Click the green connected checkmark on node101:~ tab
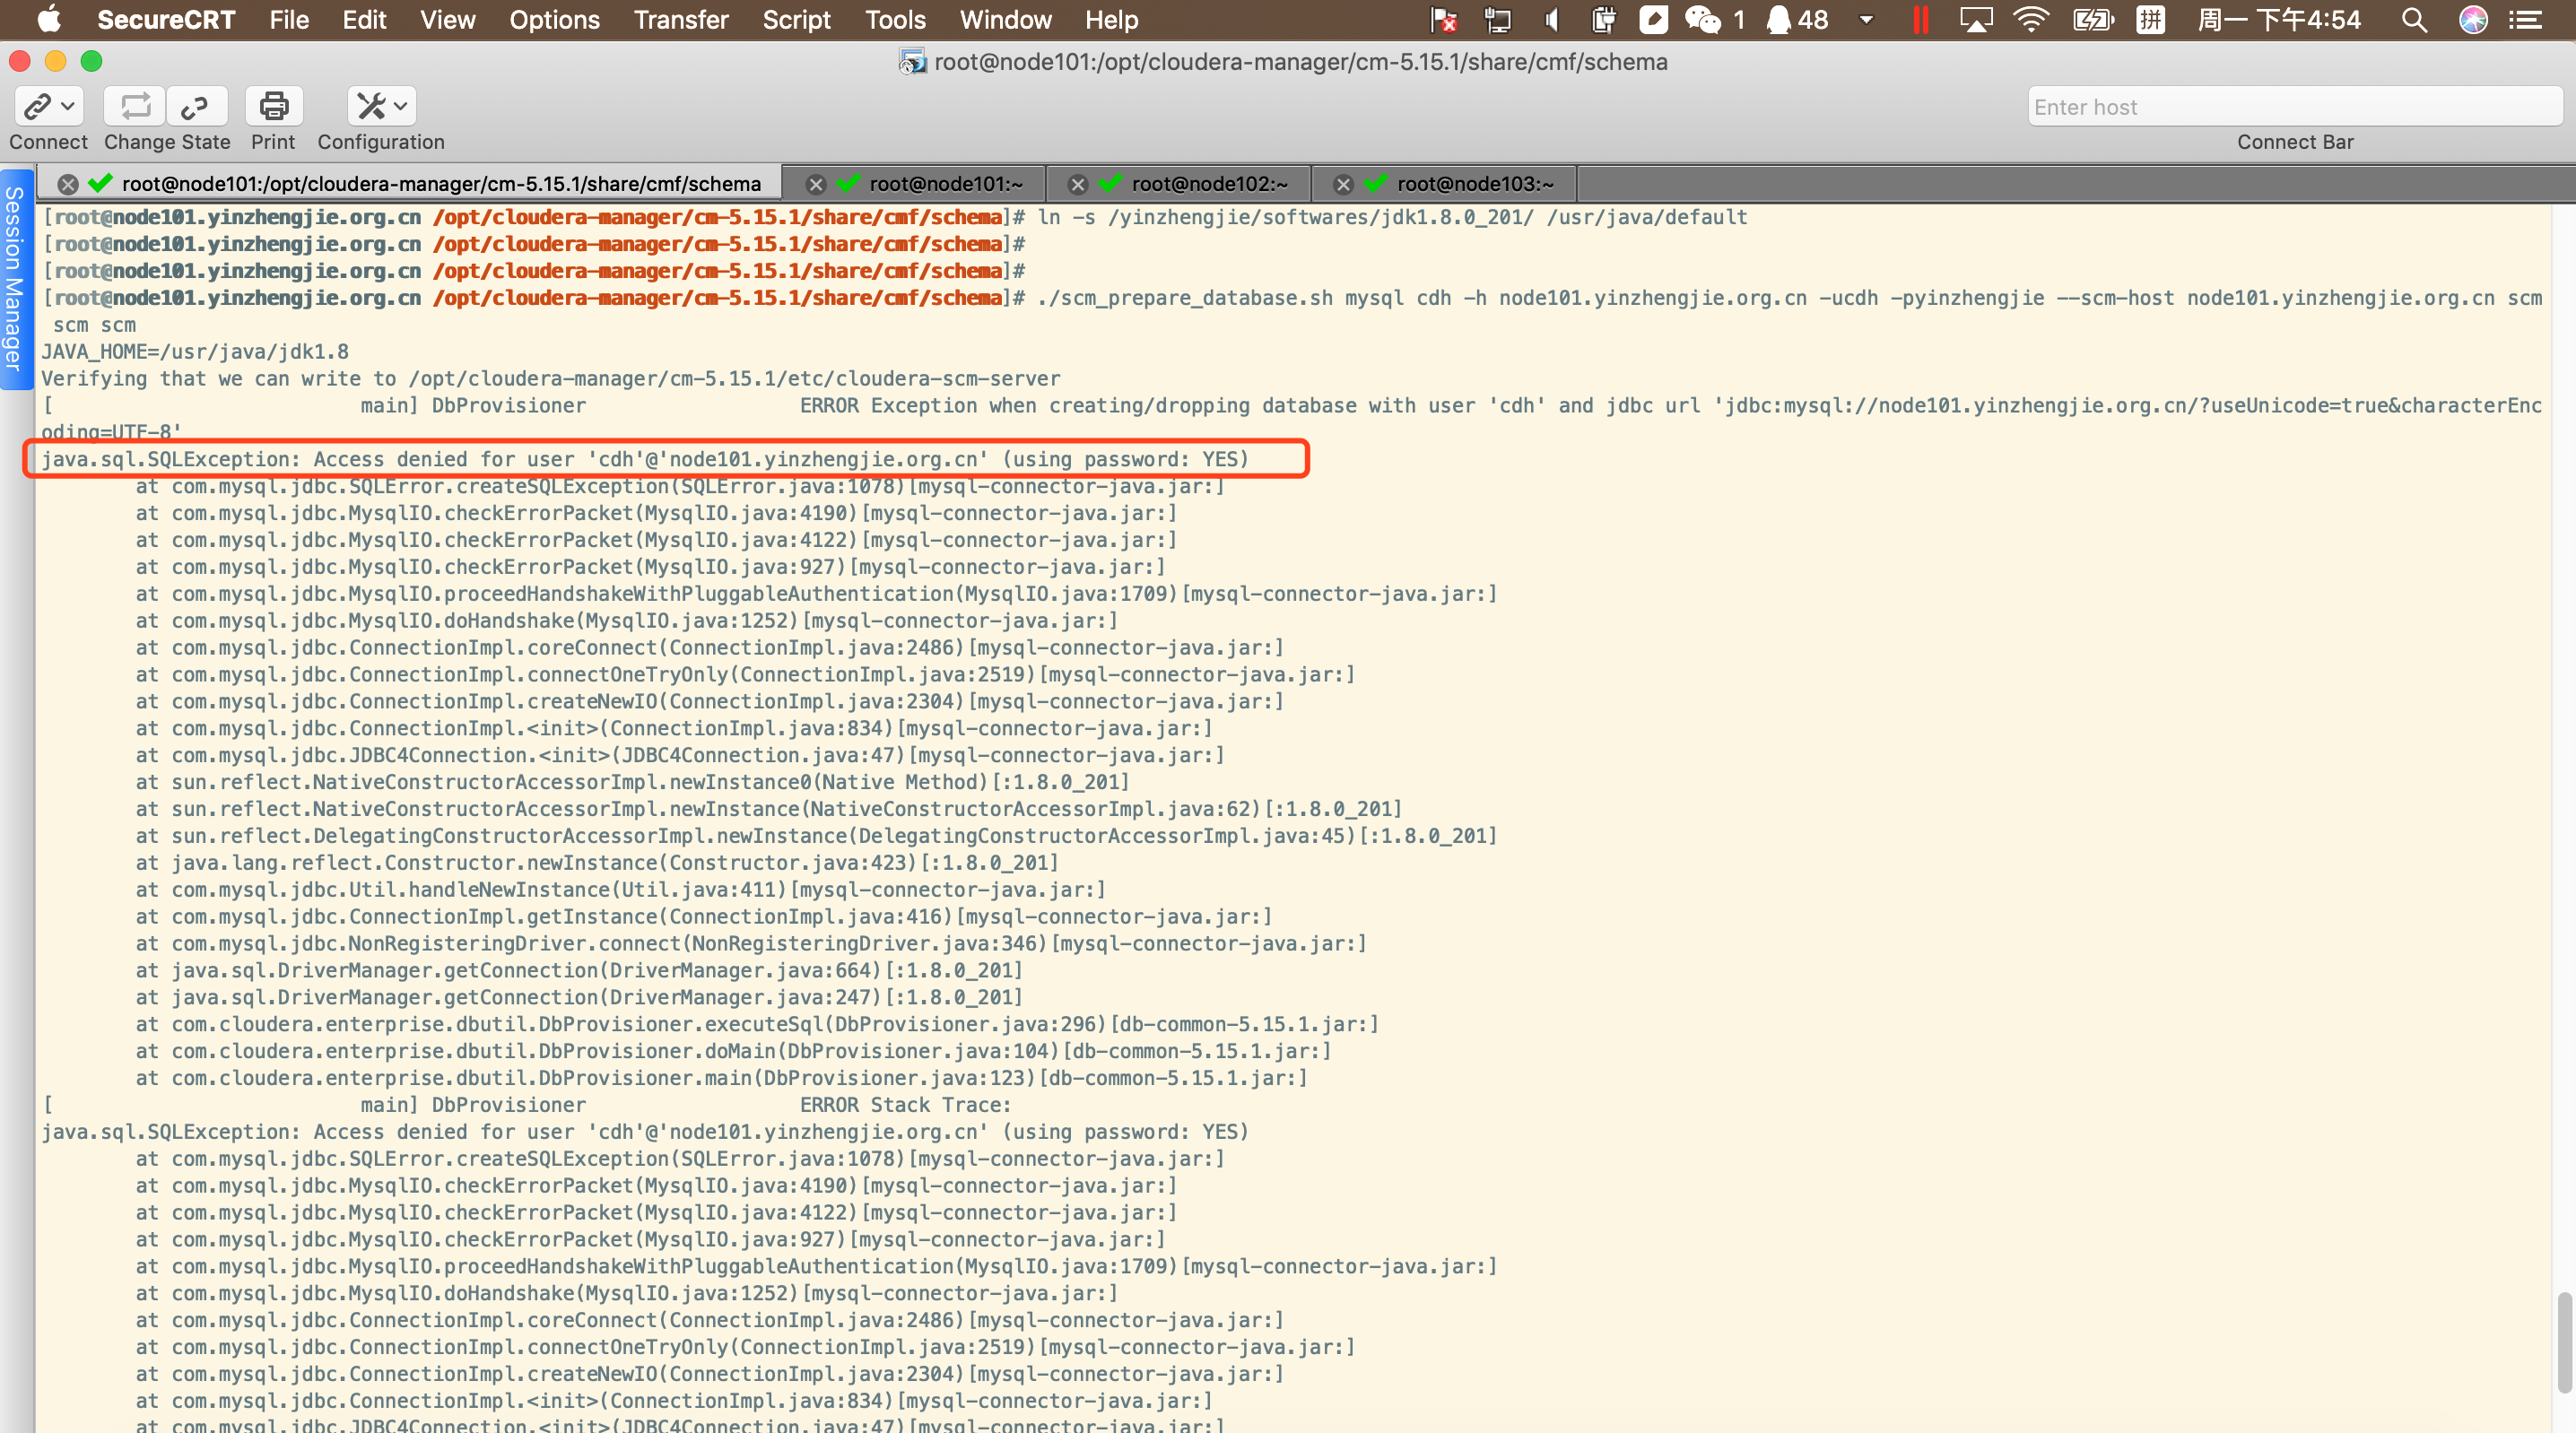Screen dimensions: 2576x1433 [x=849, y=183]
